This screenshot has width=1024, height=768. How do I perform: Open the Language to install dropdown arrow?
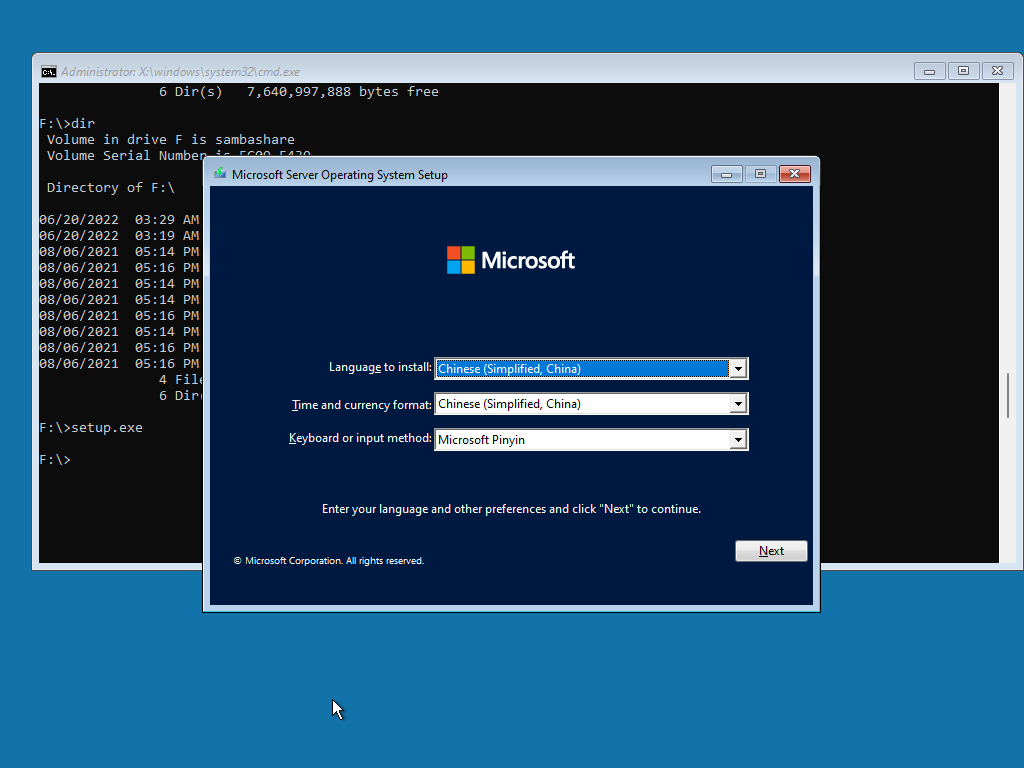coord(738,369)
